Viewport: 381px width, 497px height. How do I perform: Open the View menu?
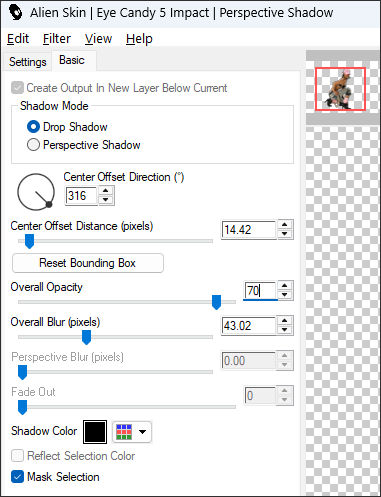pyautogui.click(x=98, y=39)
